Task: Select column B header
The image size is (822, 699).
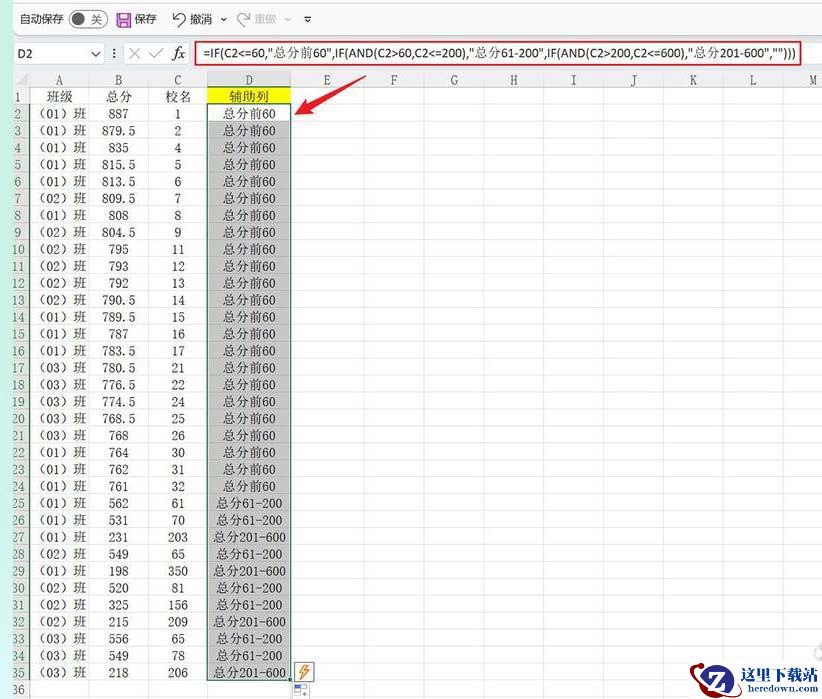Action: [118, 80]
